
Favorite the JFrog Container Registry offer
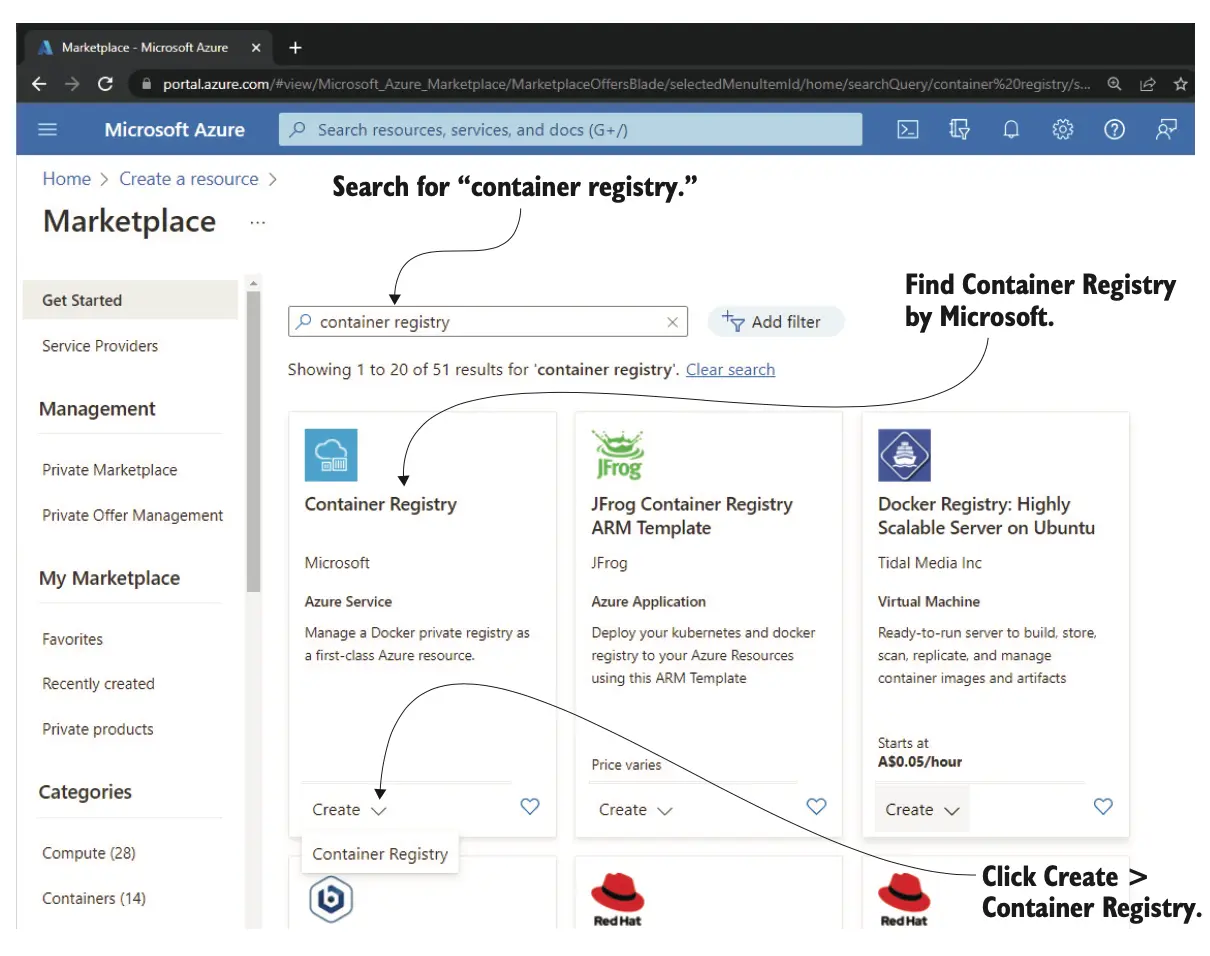pos(816,807)
